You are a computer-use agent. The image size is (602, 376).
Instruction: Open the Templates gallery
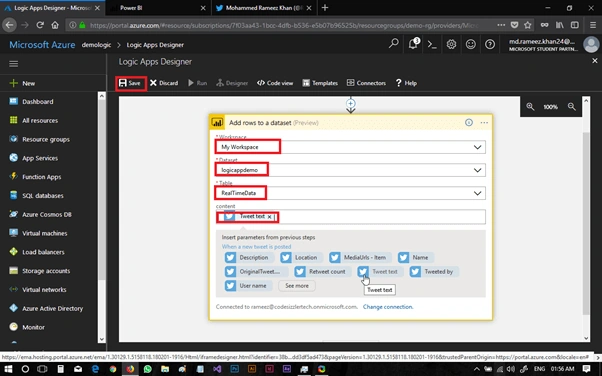point(320,83)
